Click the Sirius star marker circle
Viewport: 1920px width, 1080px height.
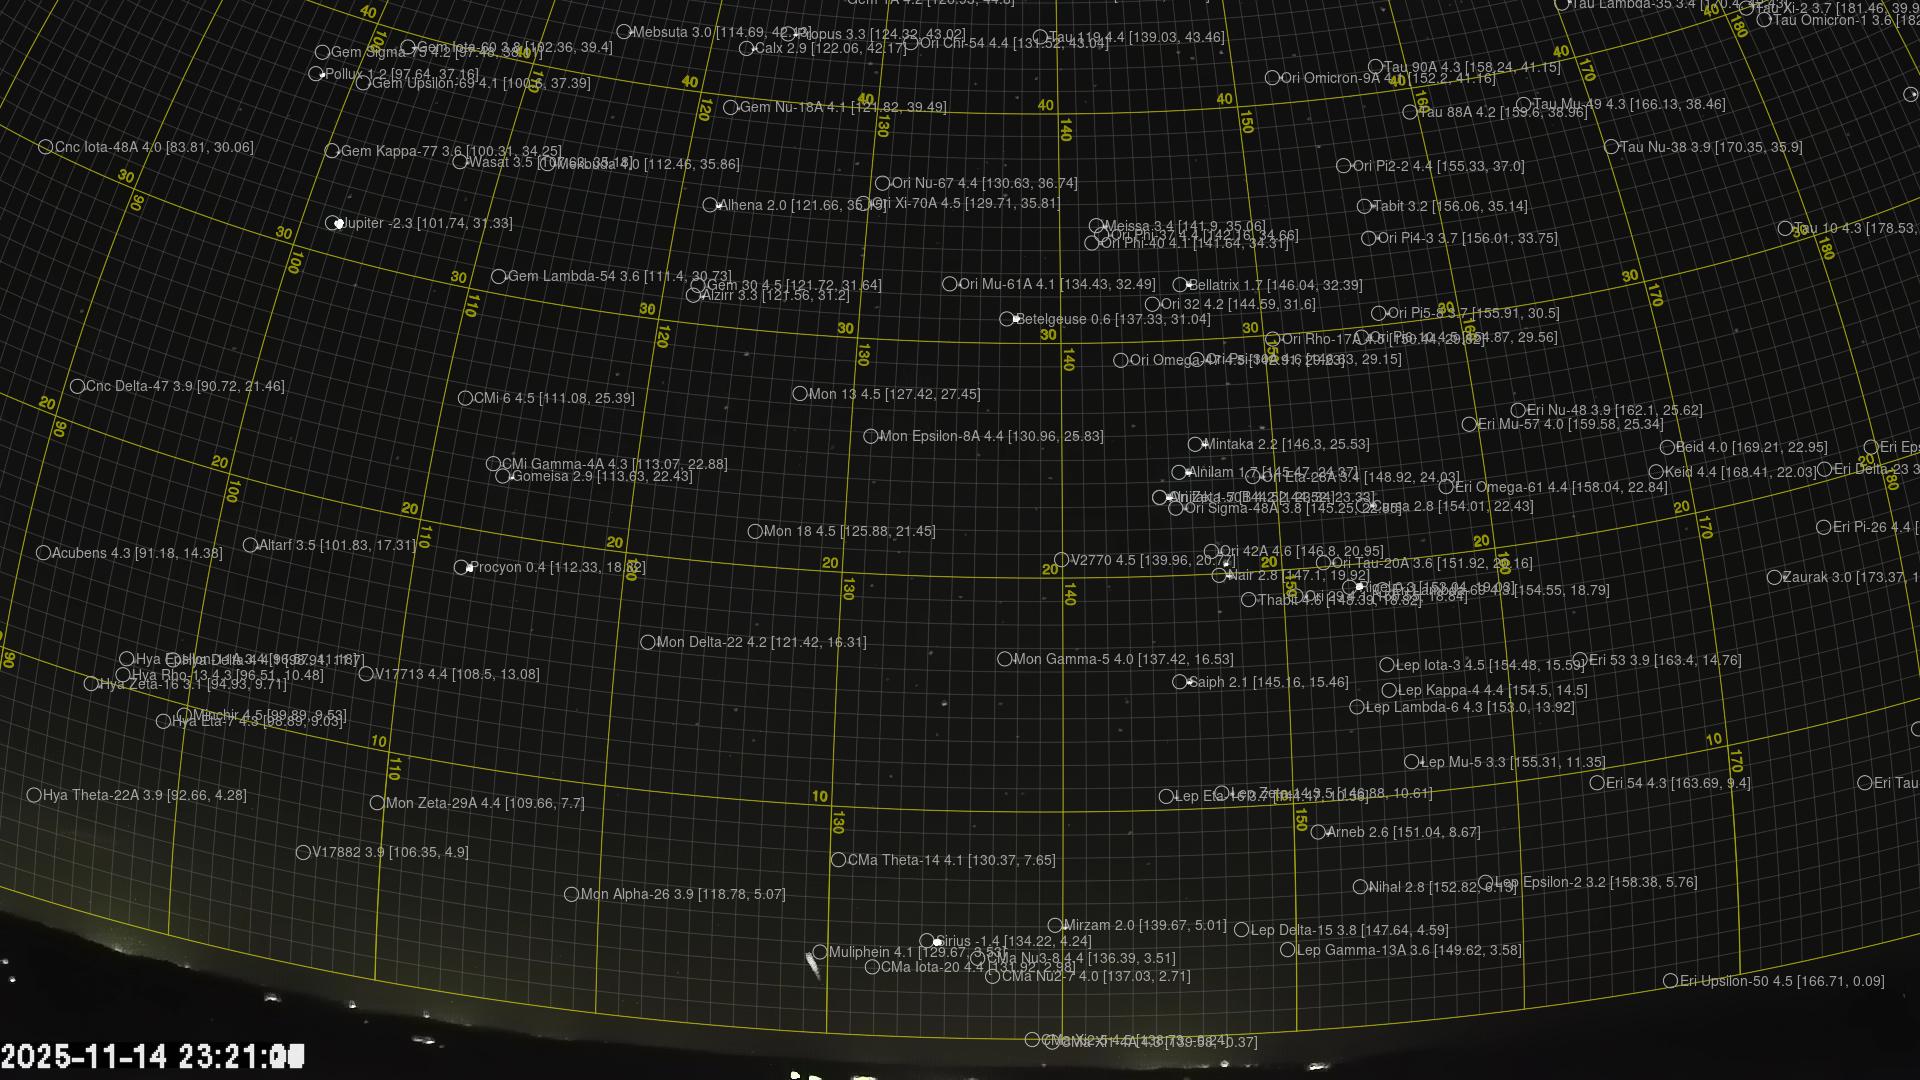coord(927,941)
